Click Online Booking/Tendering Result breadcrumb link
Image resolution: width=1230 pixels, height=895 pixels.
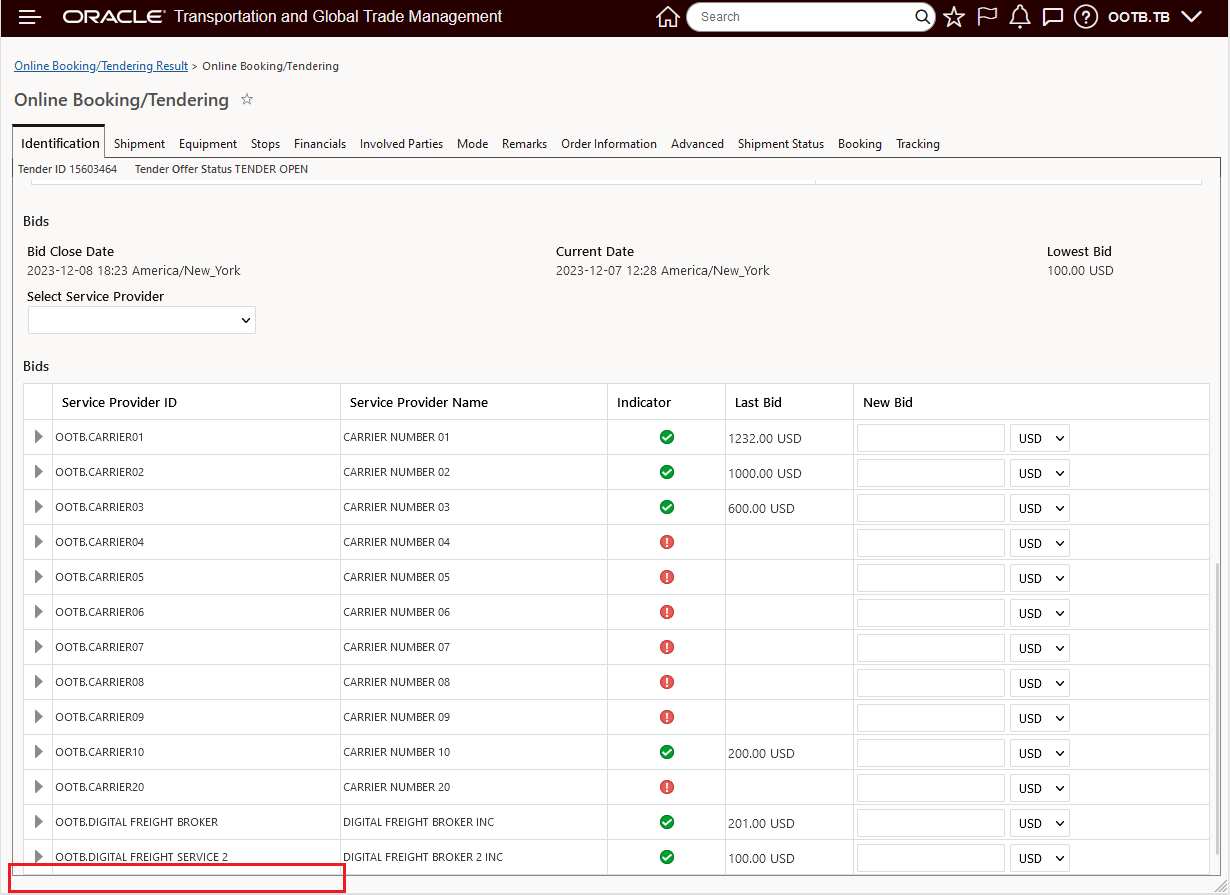101,66
